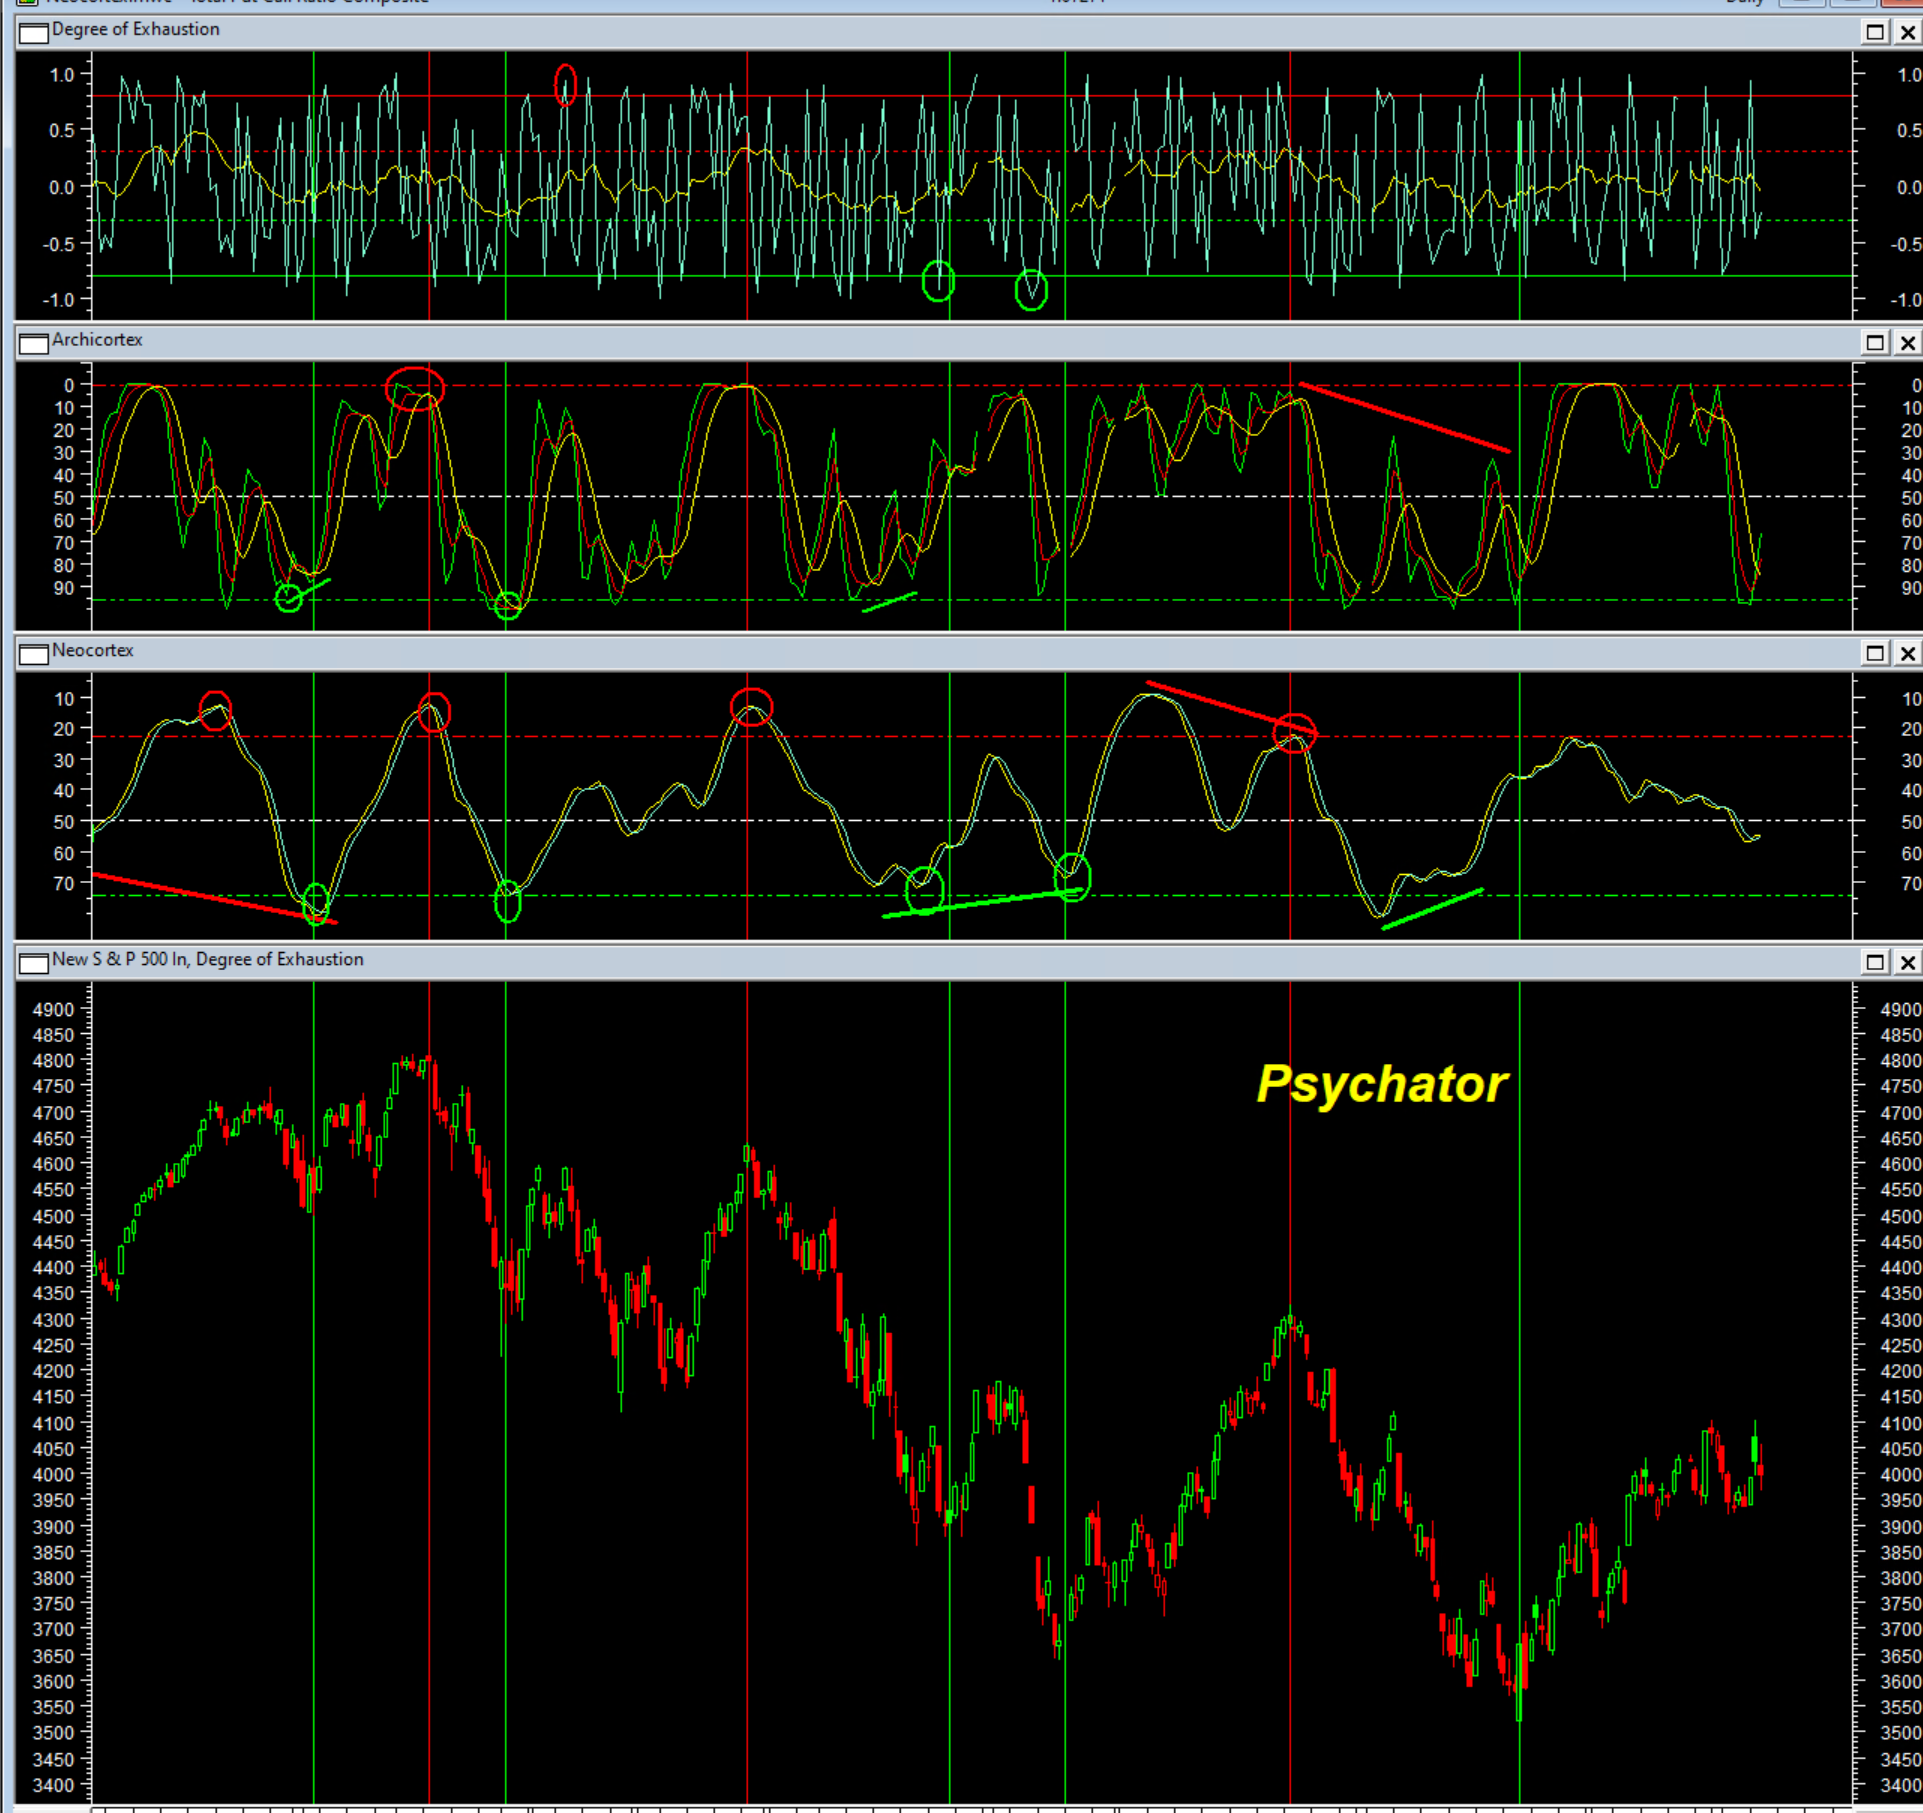Image resolution: width=1923 pixels, height=1813 pixels.
Task: Close the Degree of Exhaustion panel
Action: click(1907, 33)
